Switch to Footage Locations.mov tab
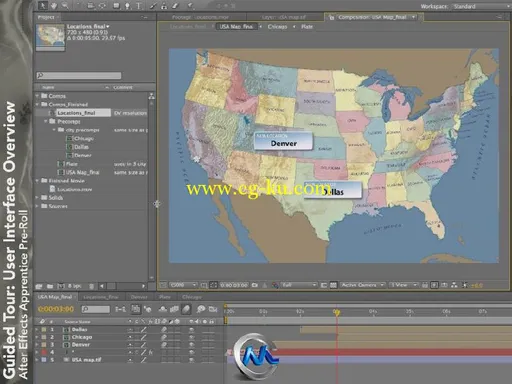 pyautogui.click(x=201, y=17)
